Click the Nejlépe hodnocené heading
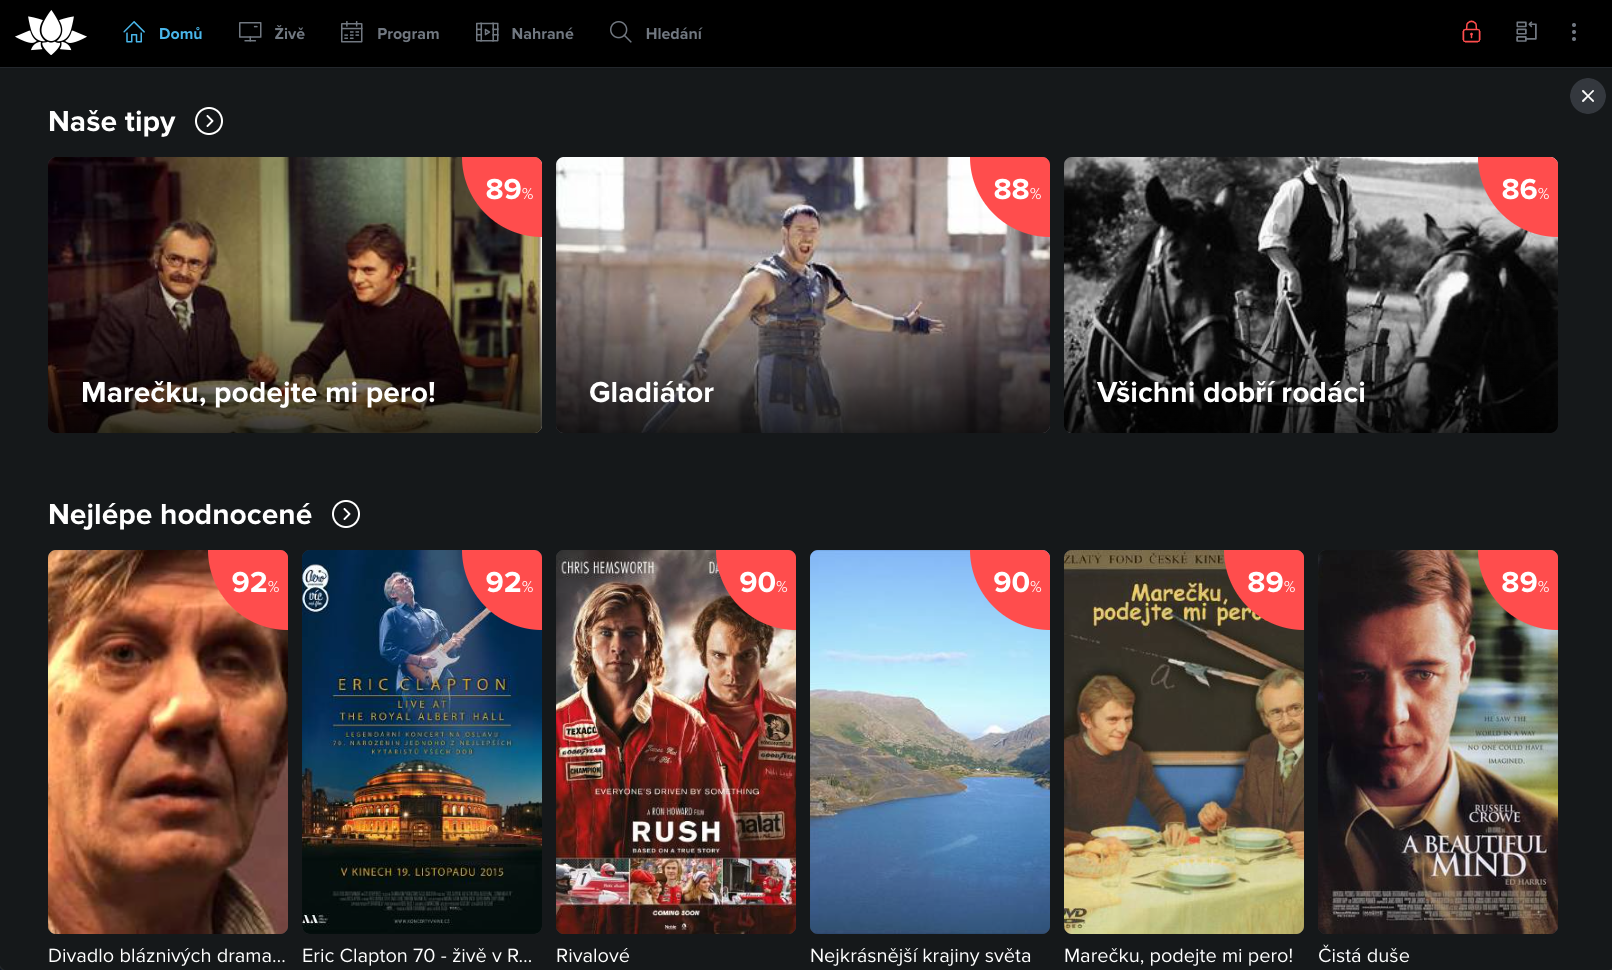 180,515
